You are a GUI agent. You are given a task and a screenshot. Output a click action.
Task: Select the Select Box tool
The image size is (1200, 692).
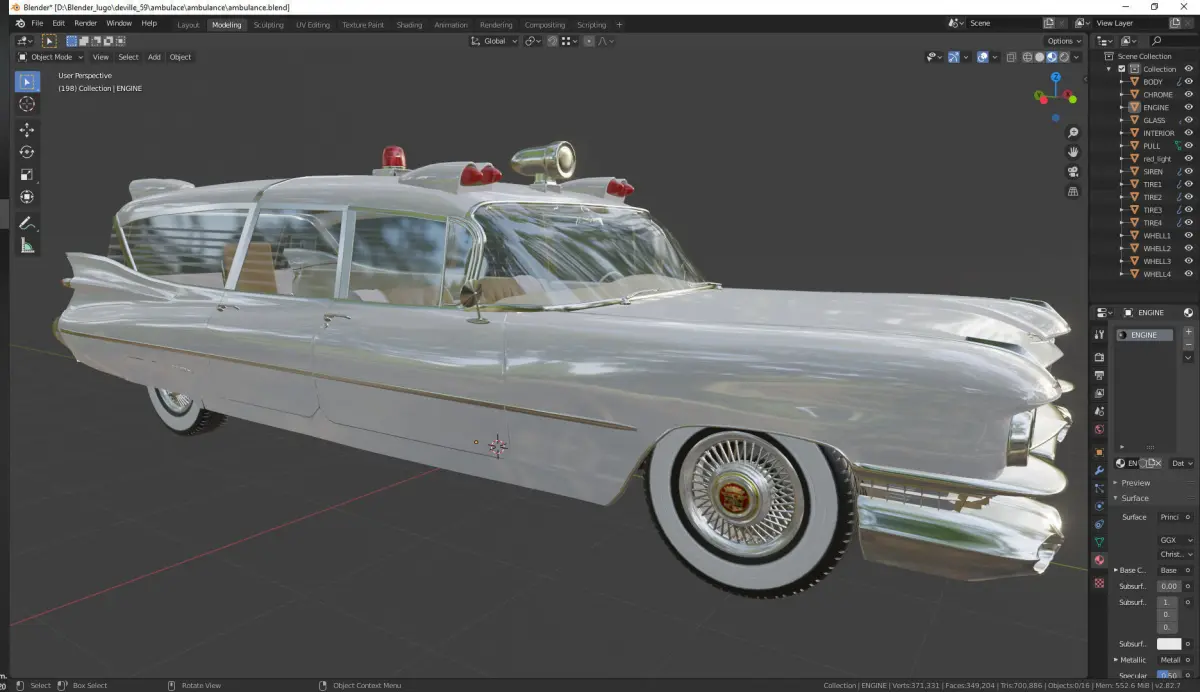click(27, 82)
